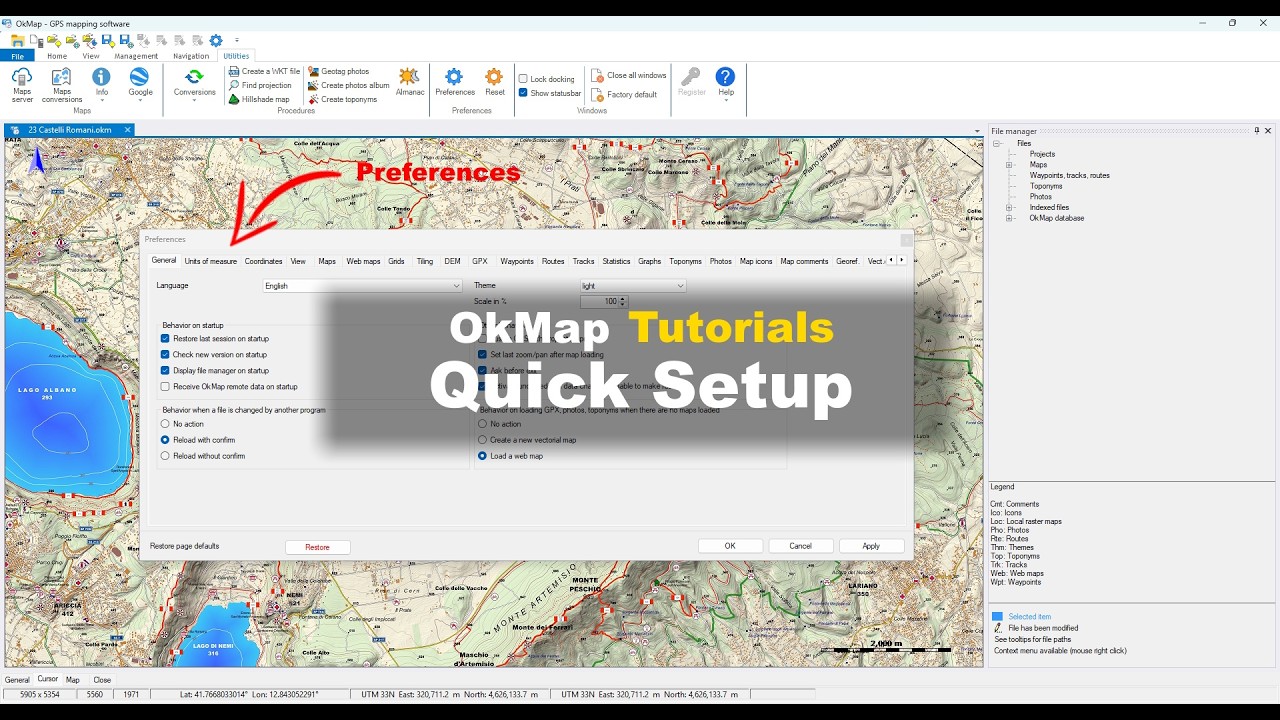Image resolution: width=1280 pixels, height=720 pixels.
Task: Toggle Display file manager on startup
Action: (165, 371)
